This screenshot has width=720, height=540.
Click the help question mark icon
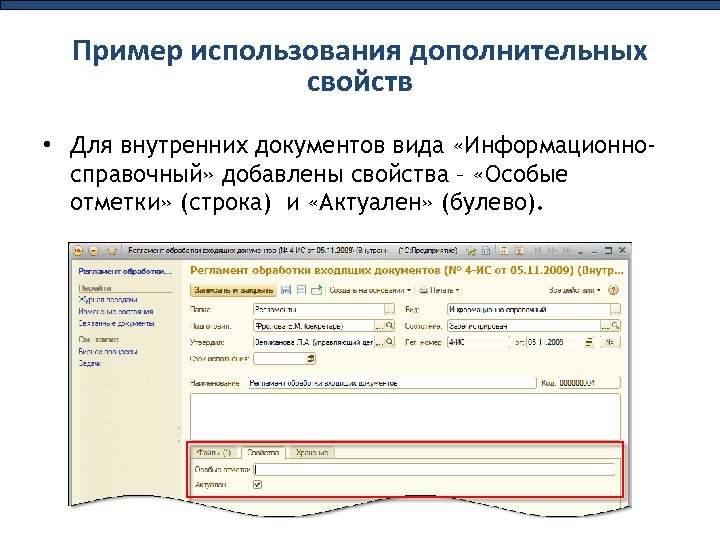pyautogui.click(x=613, y=290)
